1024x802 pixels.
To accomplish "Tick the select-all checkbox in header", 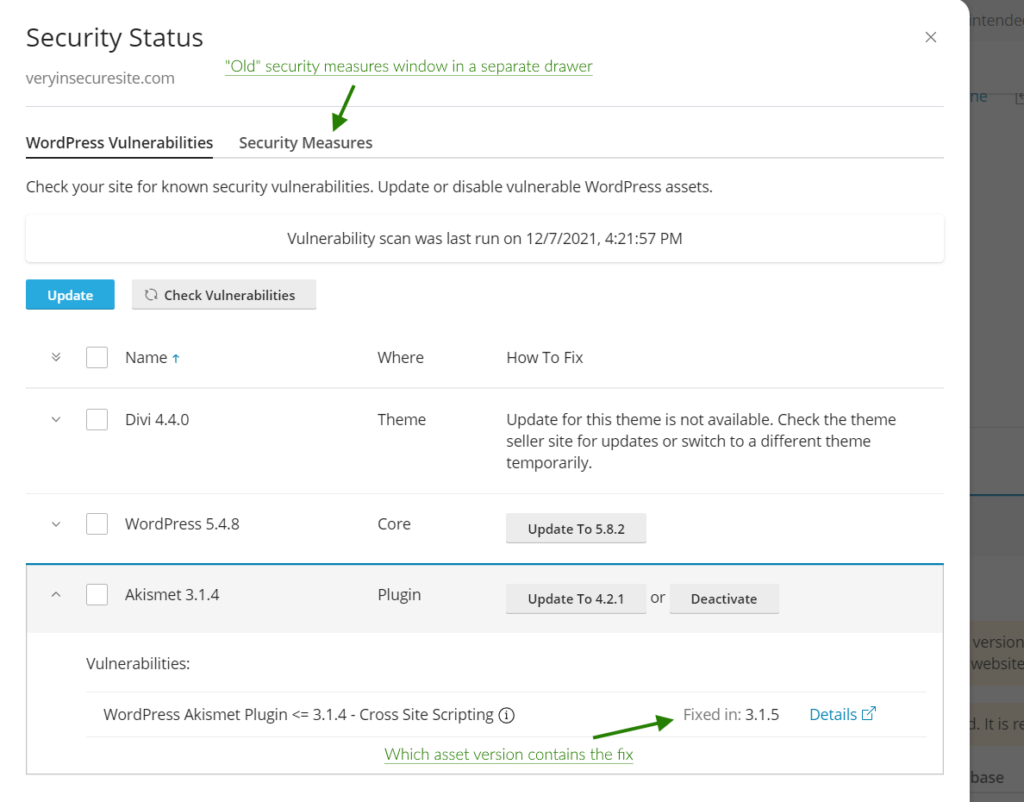I will (97, 357).
